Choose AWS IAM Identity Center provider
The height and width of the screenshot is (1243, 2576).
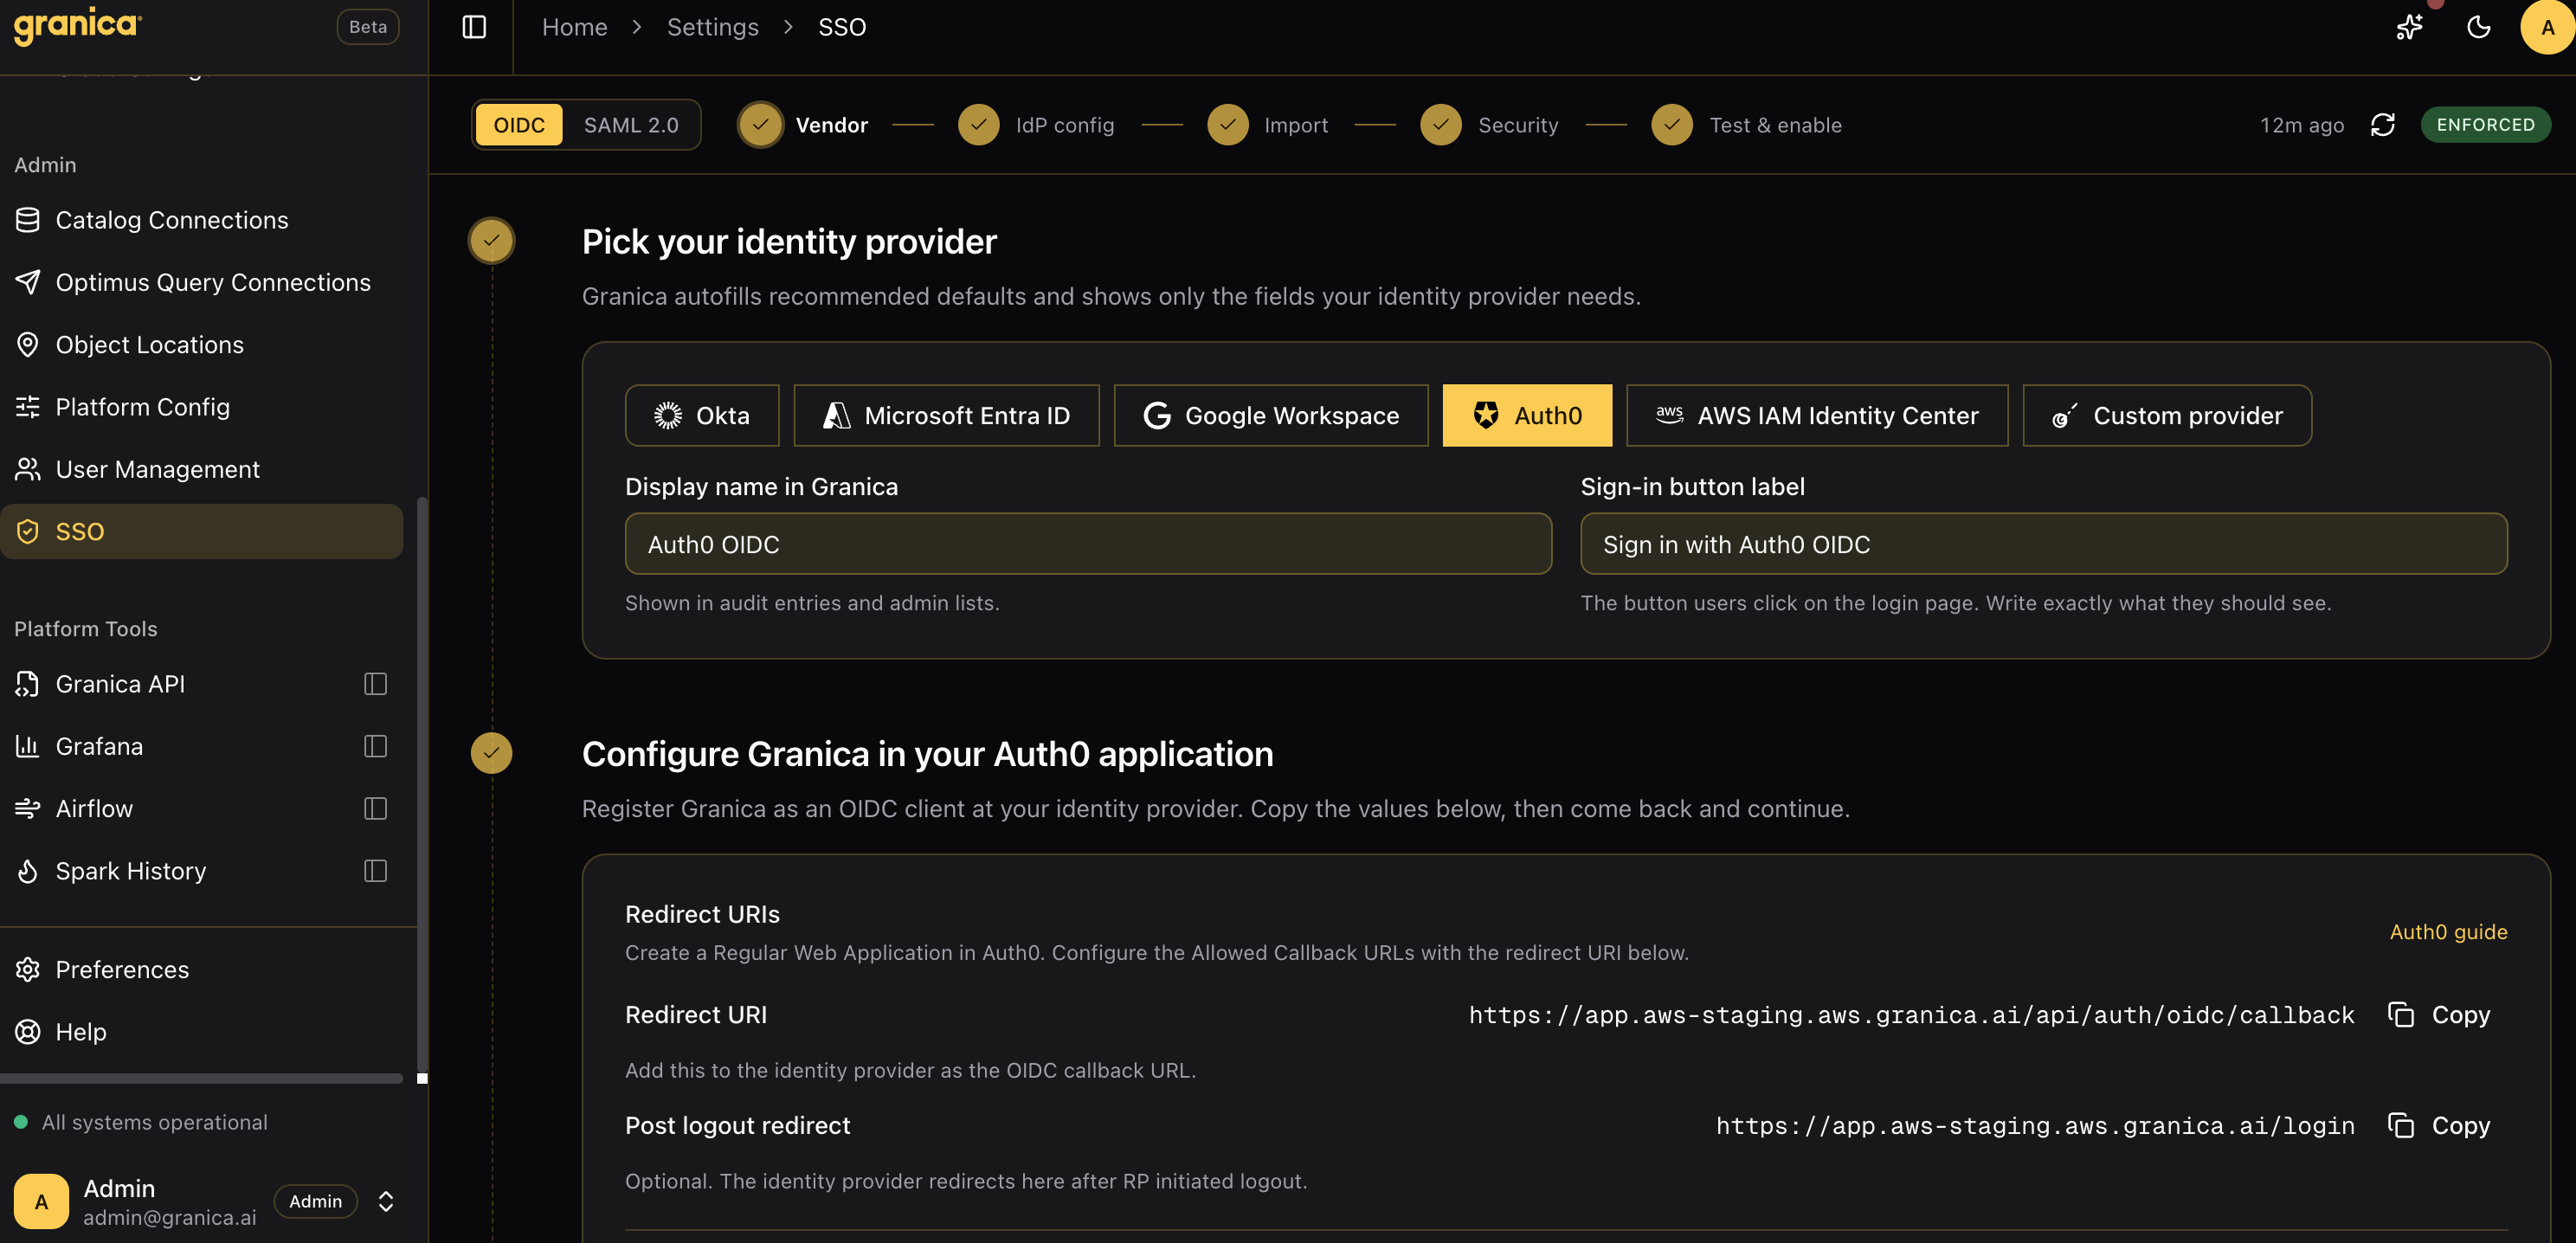[1817, 415]
